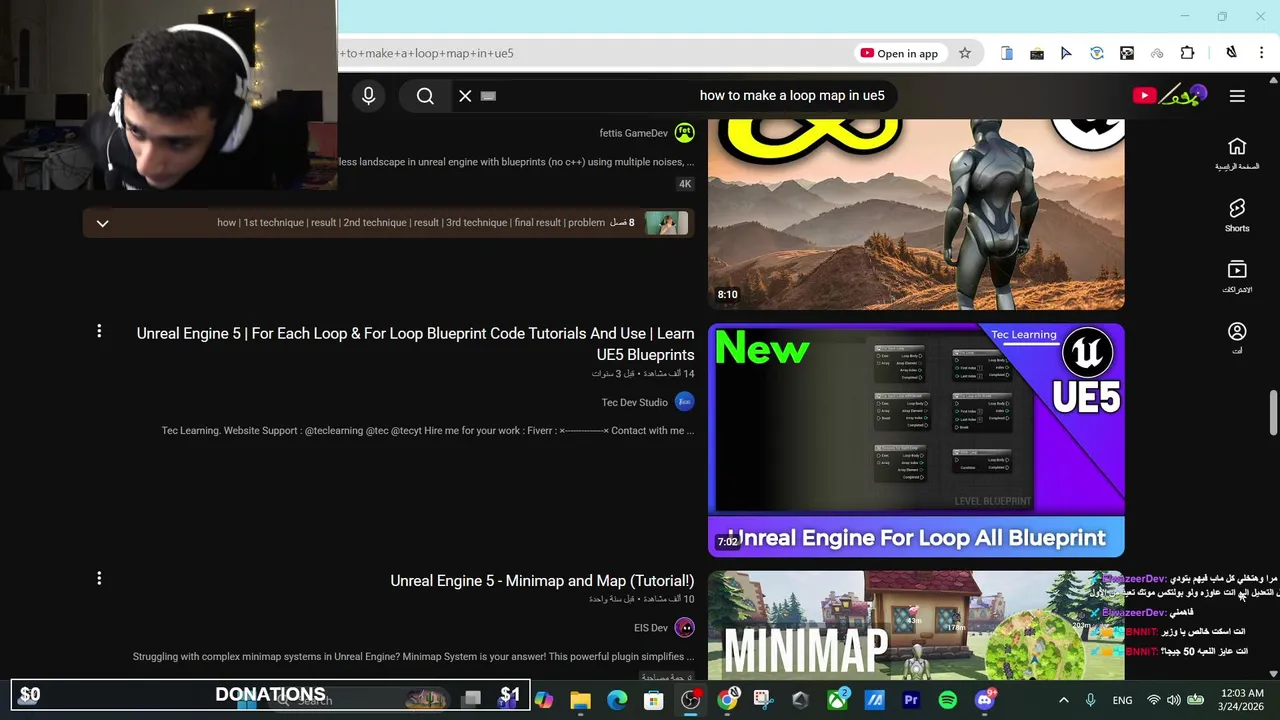Open Copilot from the taskbar

(x=544, y=700)
